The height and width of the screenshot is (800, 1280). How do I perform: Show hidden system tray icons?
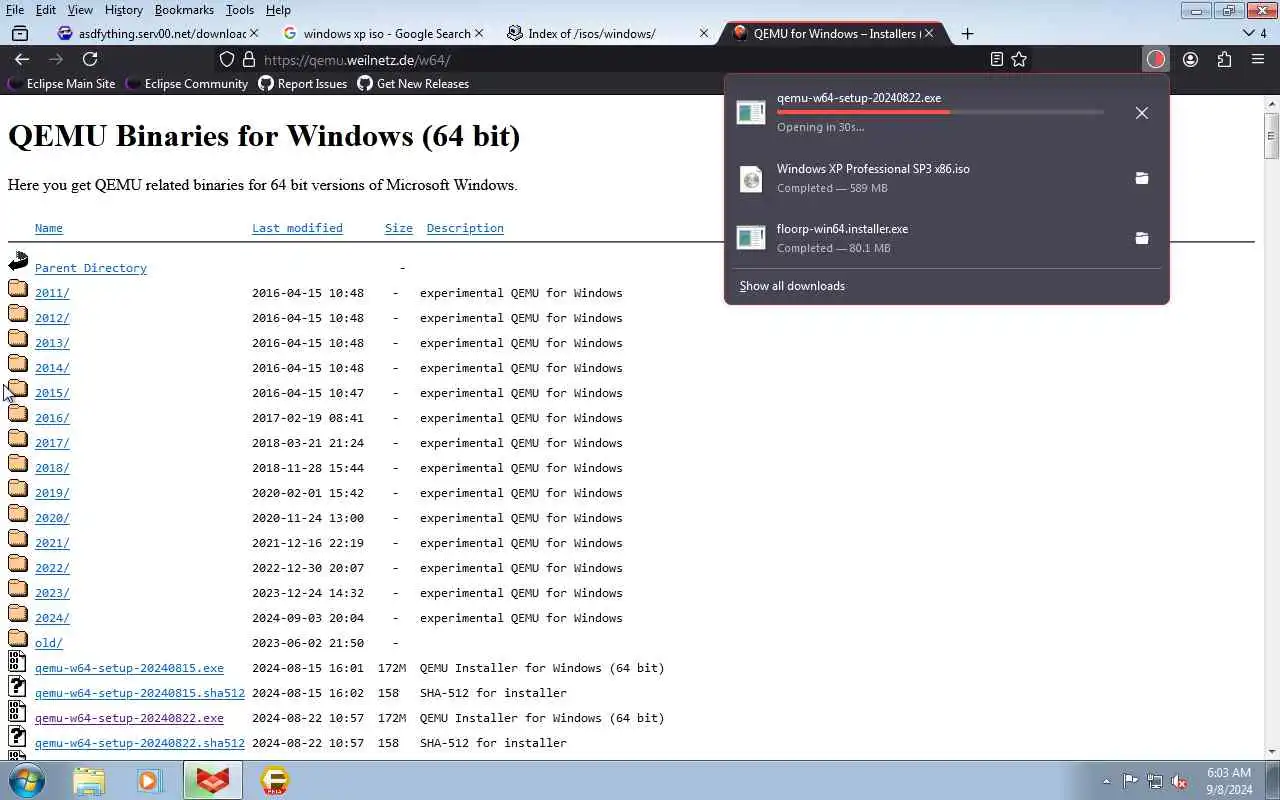tap(1106, 781)
